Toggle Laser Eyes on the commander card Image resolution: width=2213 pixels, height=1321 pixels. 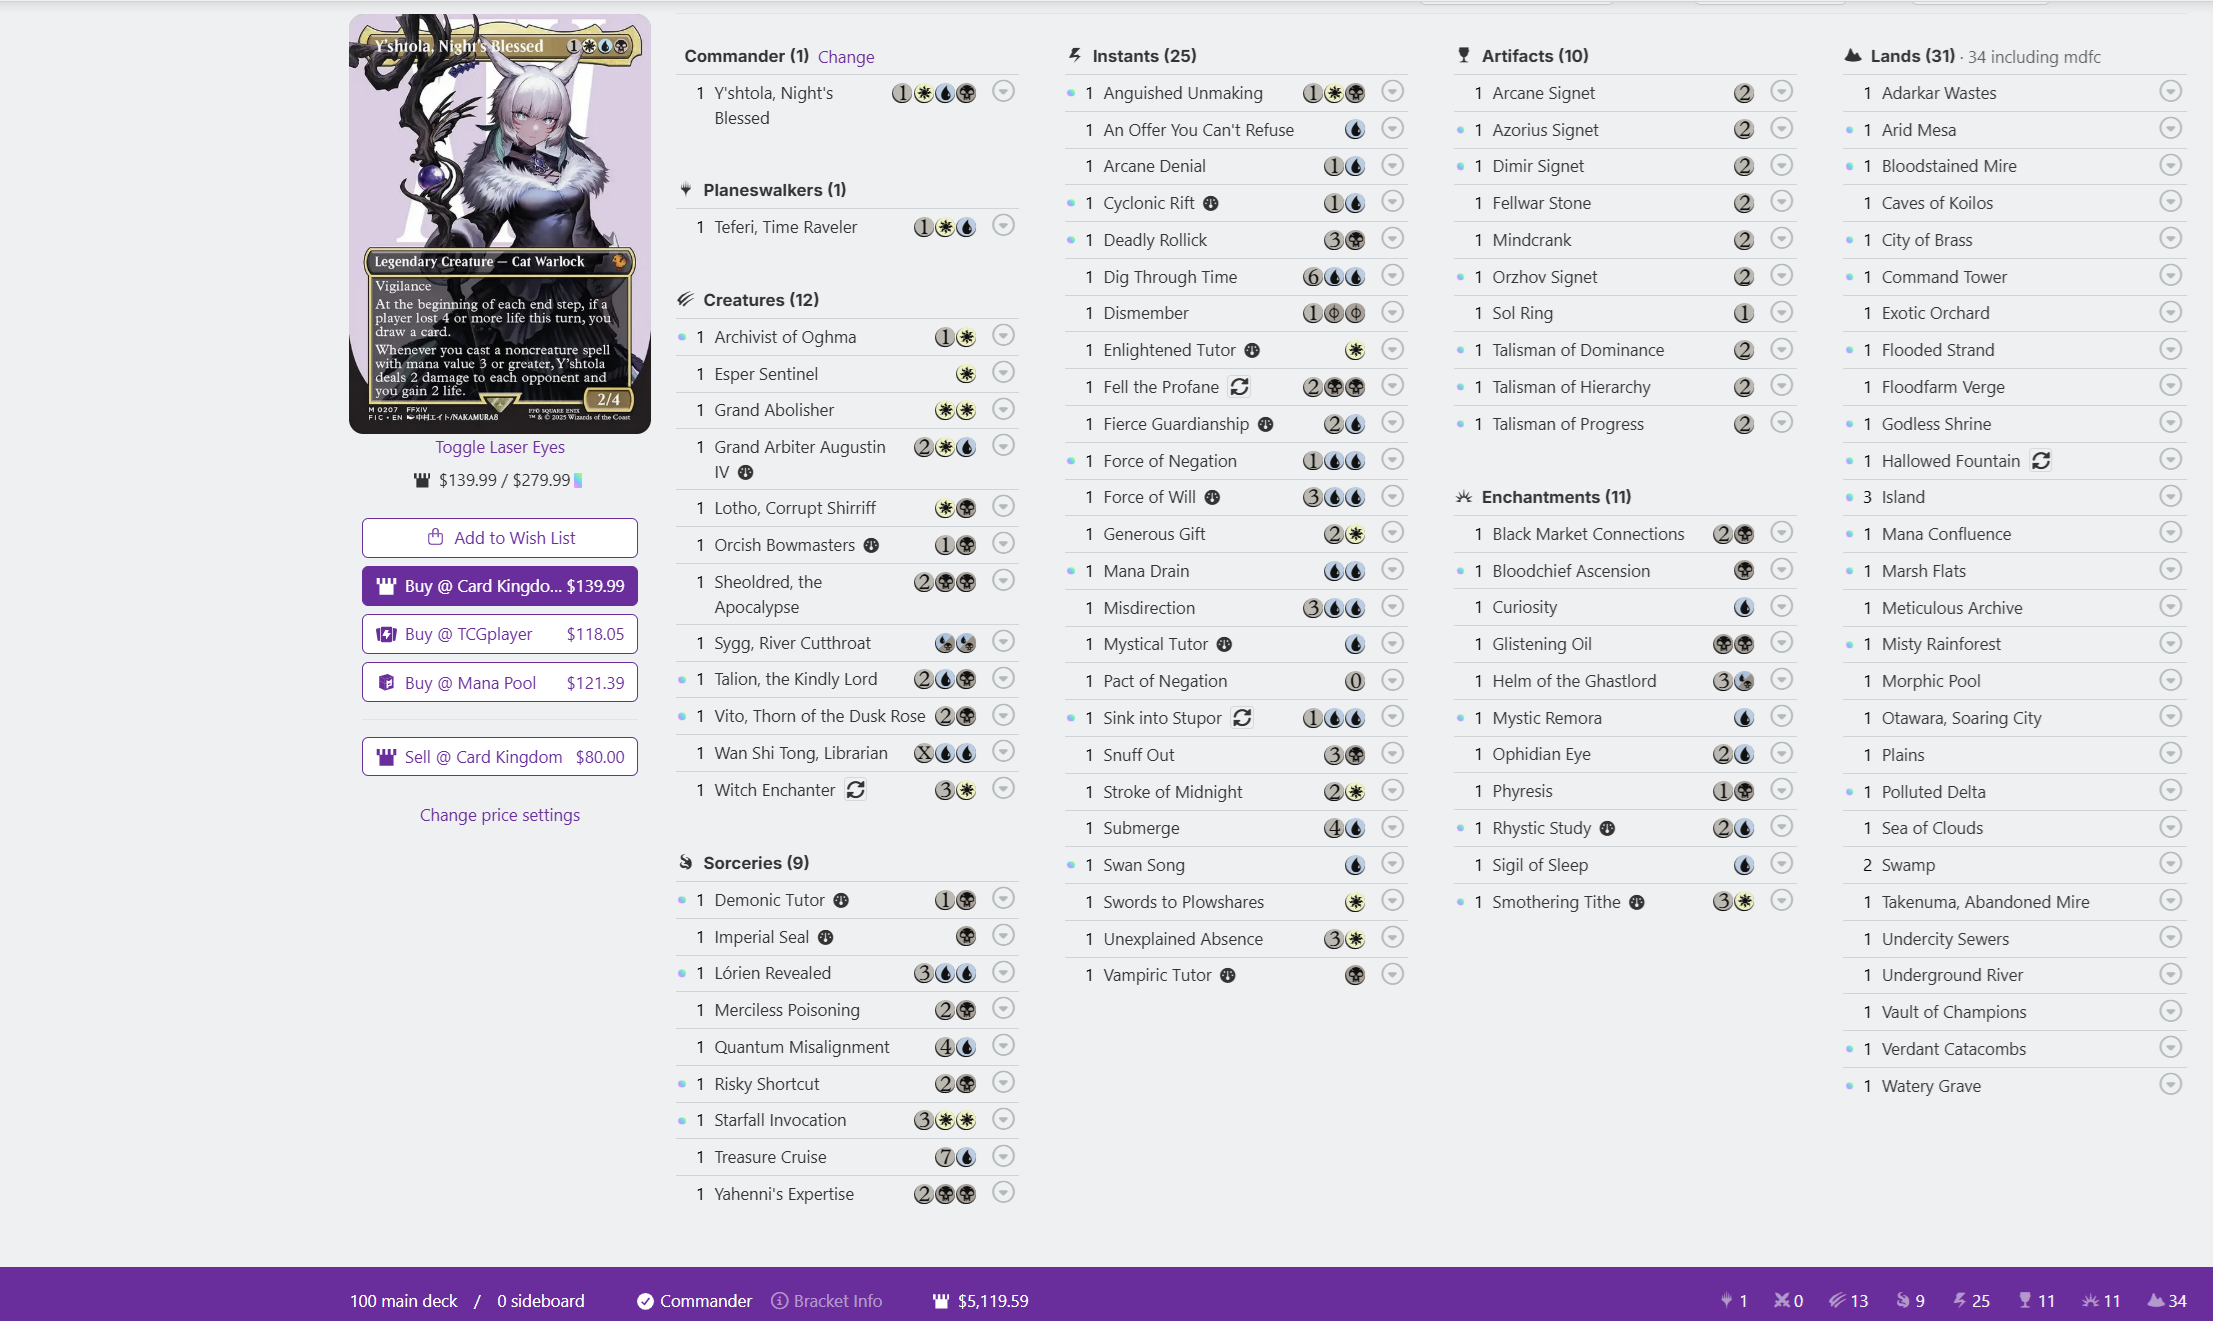[x=499, y=447]
